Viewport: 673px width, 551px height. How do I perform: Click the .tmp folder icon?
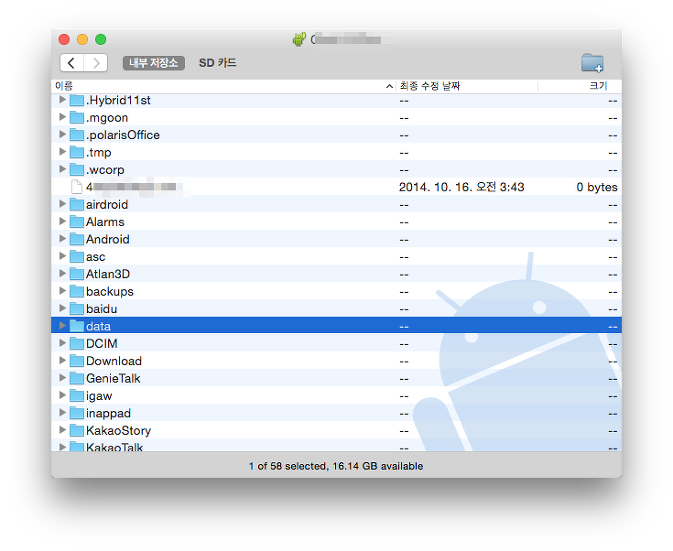(x=77, y=152)
